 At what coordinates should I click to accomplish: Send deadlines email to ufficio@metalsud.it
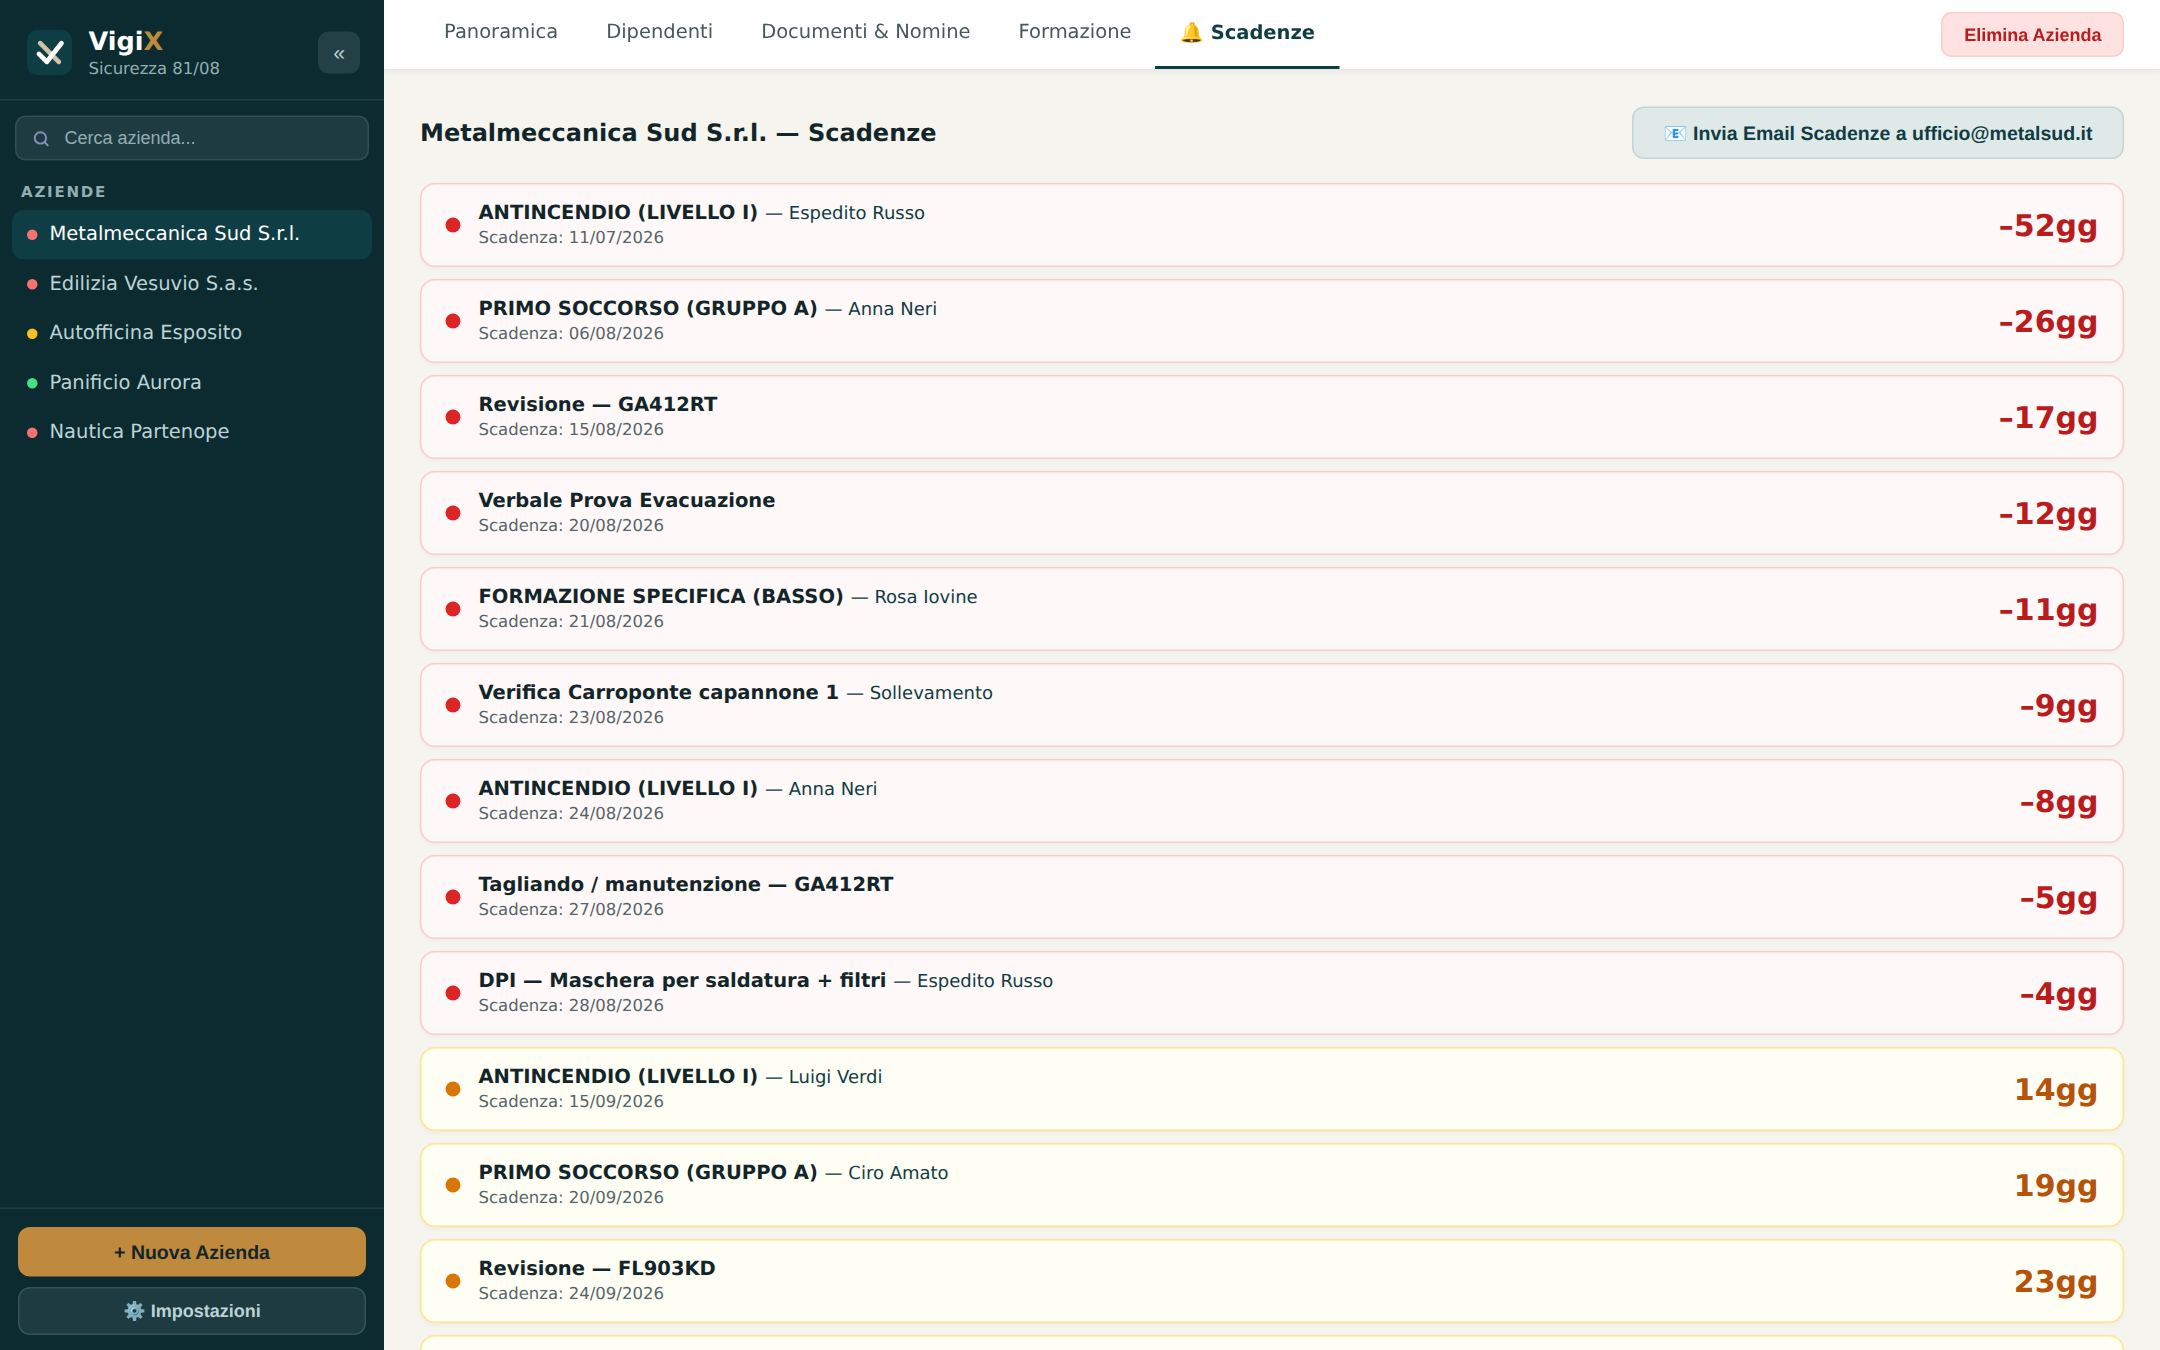(x=1878, y=133)
